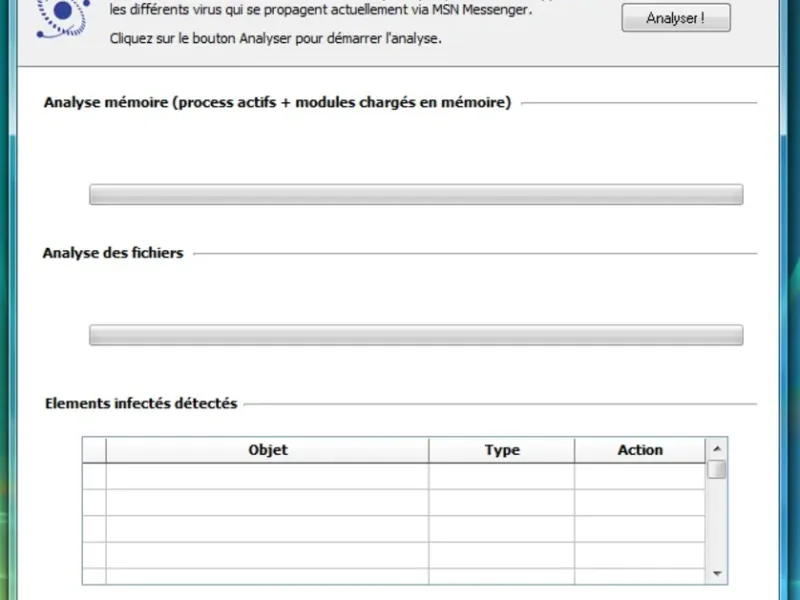Click the "Analyse des fichiers" section label
Viewport: 800px width, 600px height.
coord(113,253)
